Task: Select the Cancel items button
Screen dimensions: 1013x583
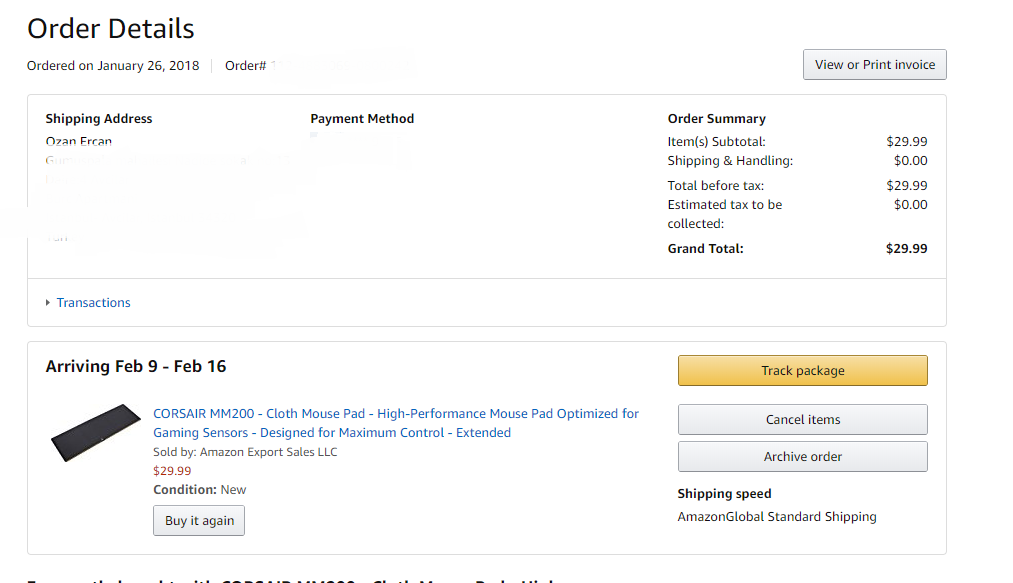Action: (x=802, y=419)
